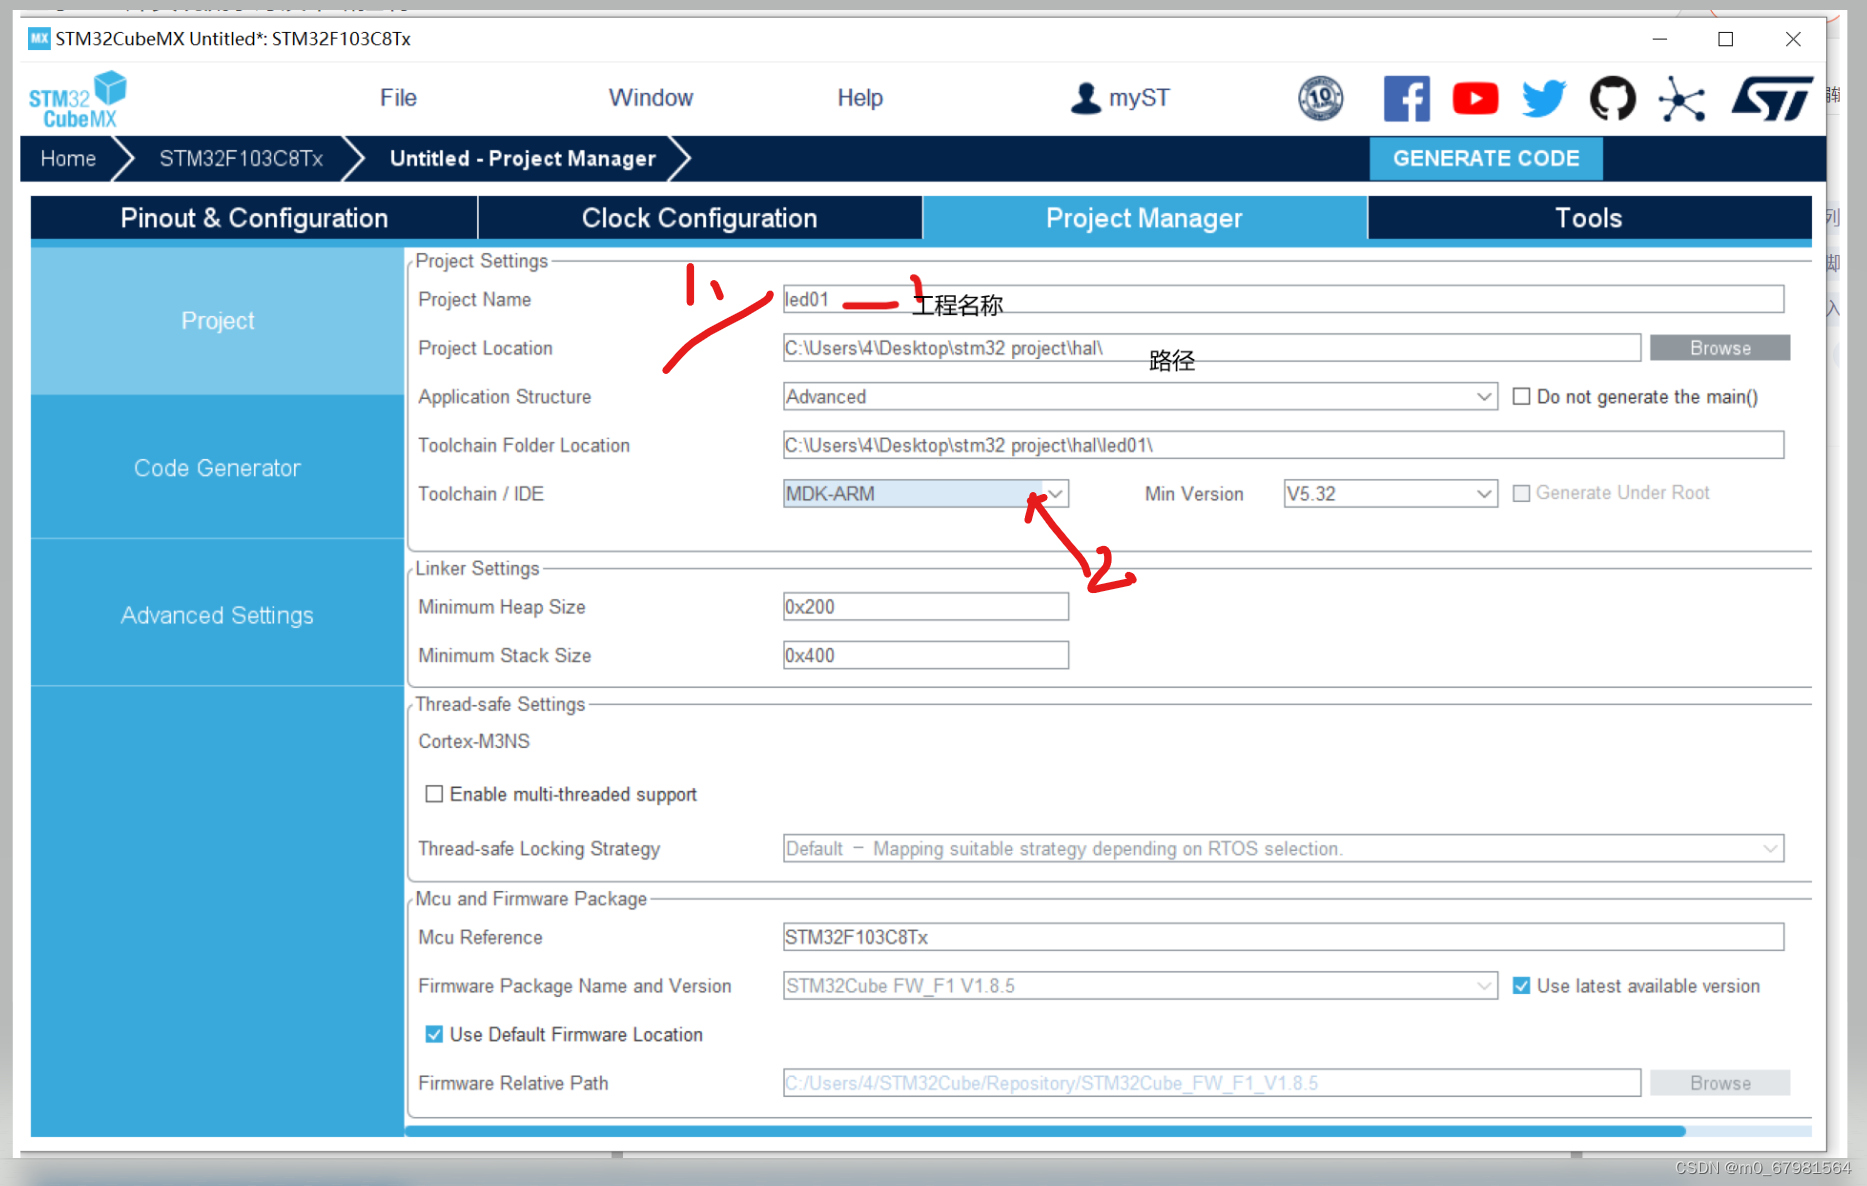Select Project in the side panel
Image resolution: width=1867 pixels, height=1186 pixels.
click(x=218, y=321)
